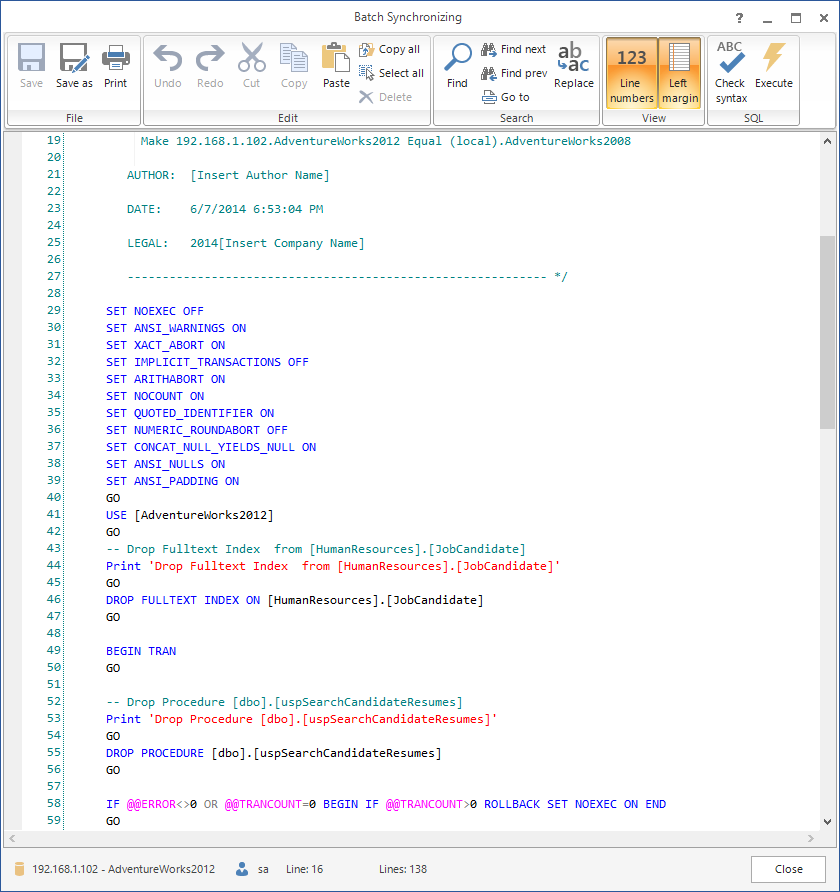
Task: Print the script
Action: tap(115, 65)
